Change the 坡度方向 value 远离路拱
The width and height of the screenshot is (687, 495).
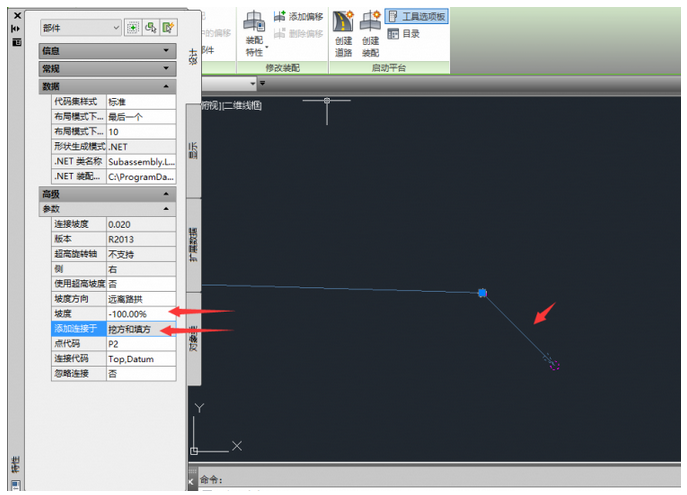pyautogui.click(x=141, y=299)
